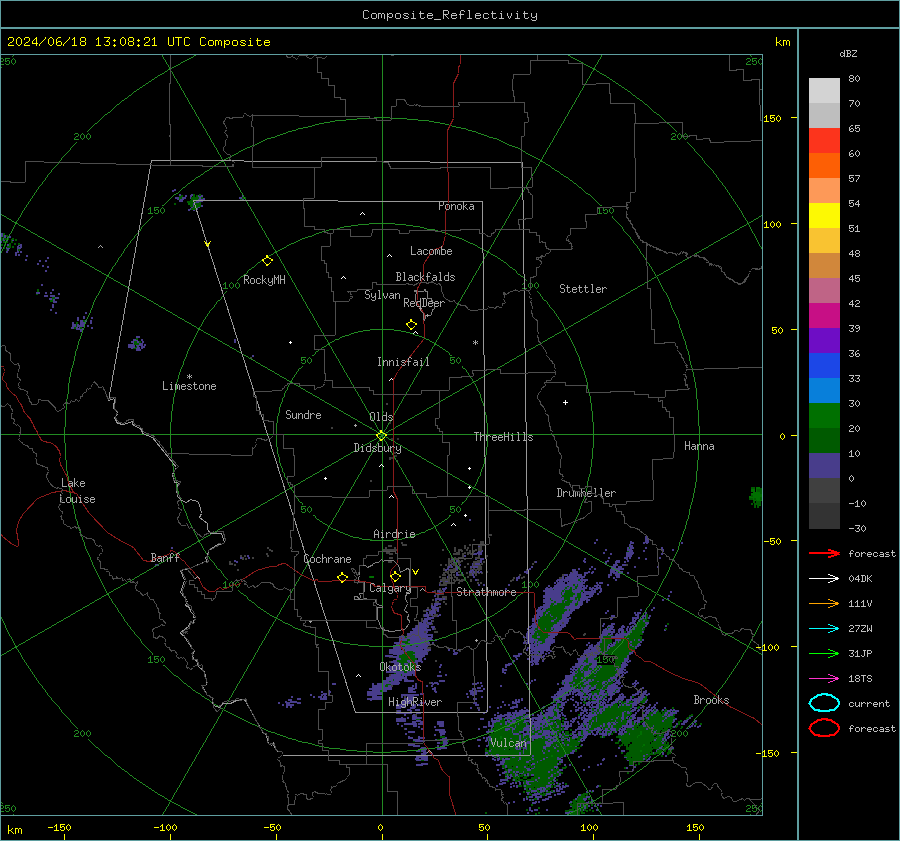This screenshot has width=900, height=841.
Task: Click the Sylvan label
Action: coord(382,295)
